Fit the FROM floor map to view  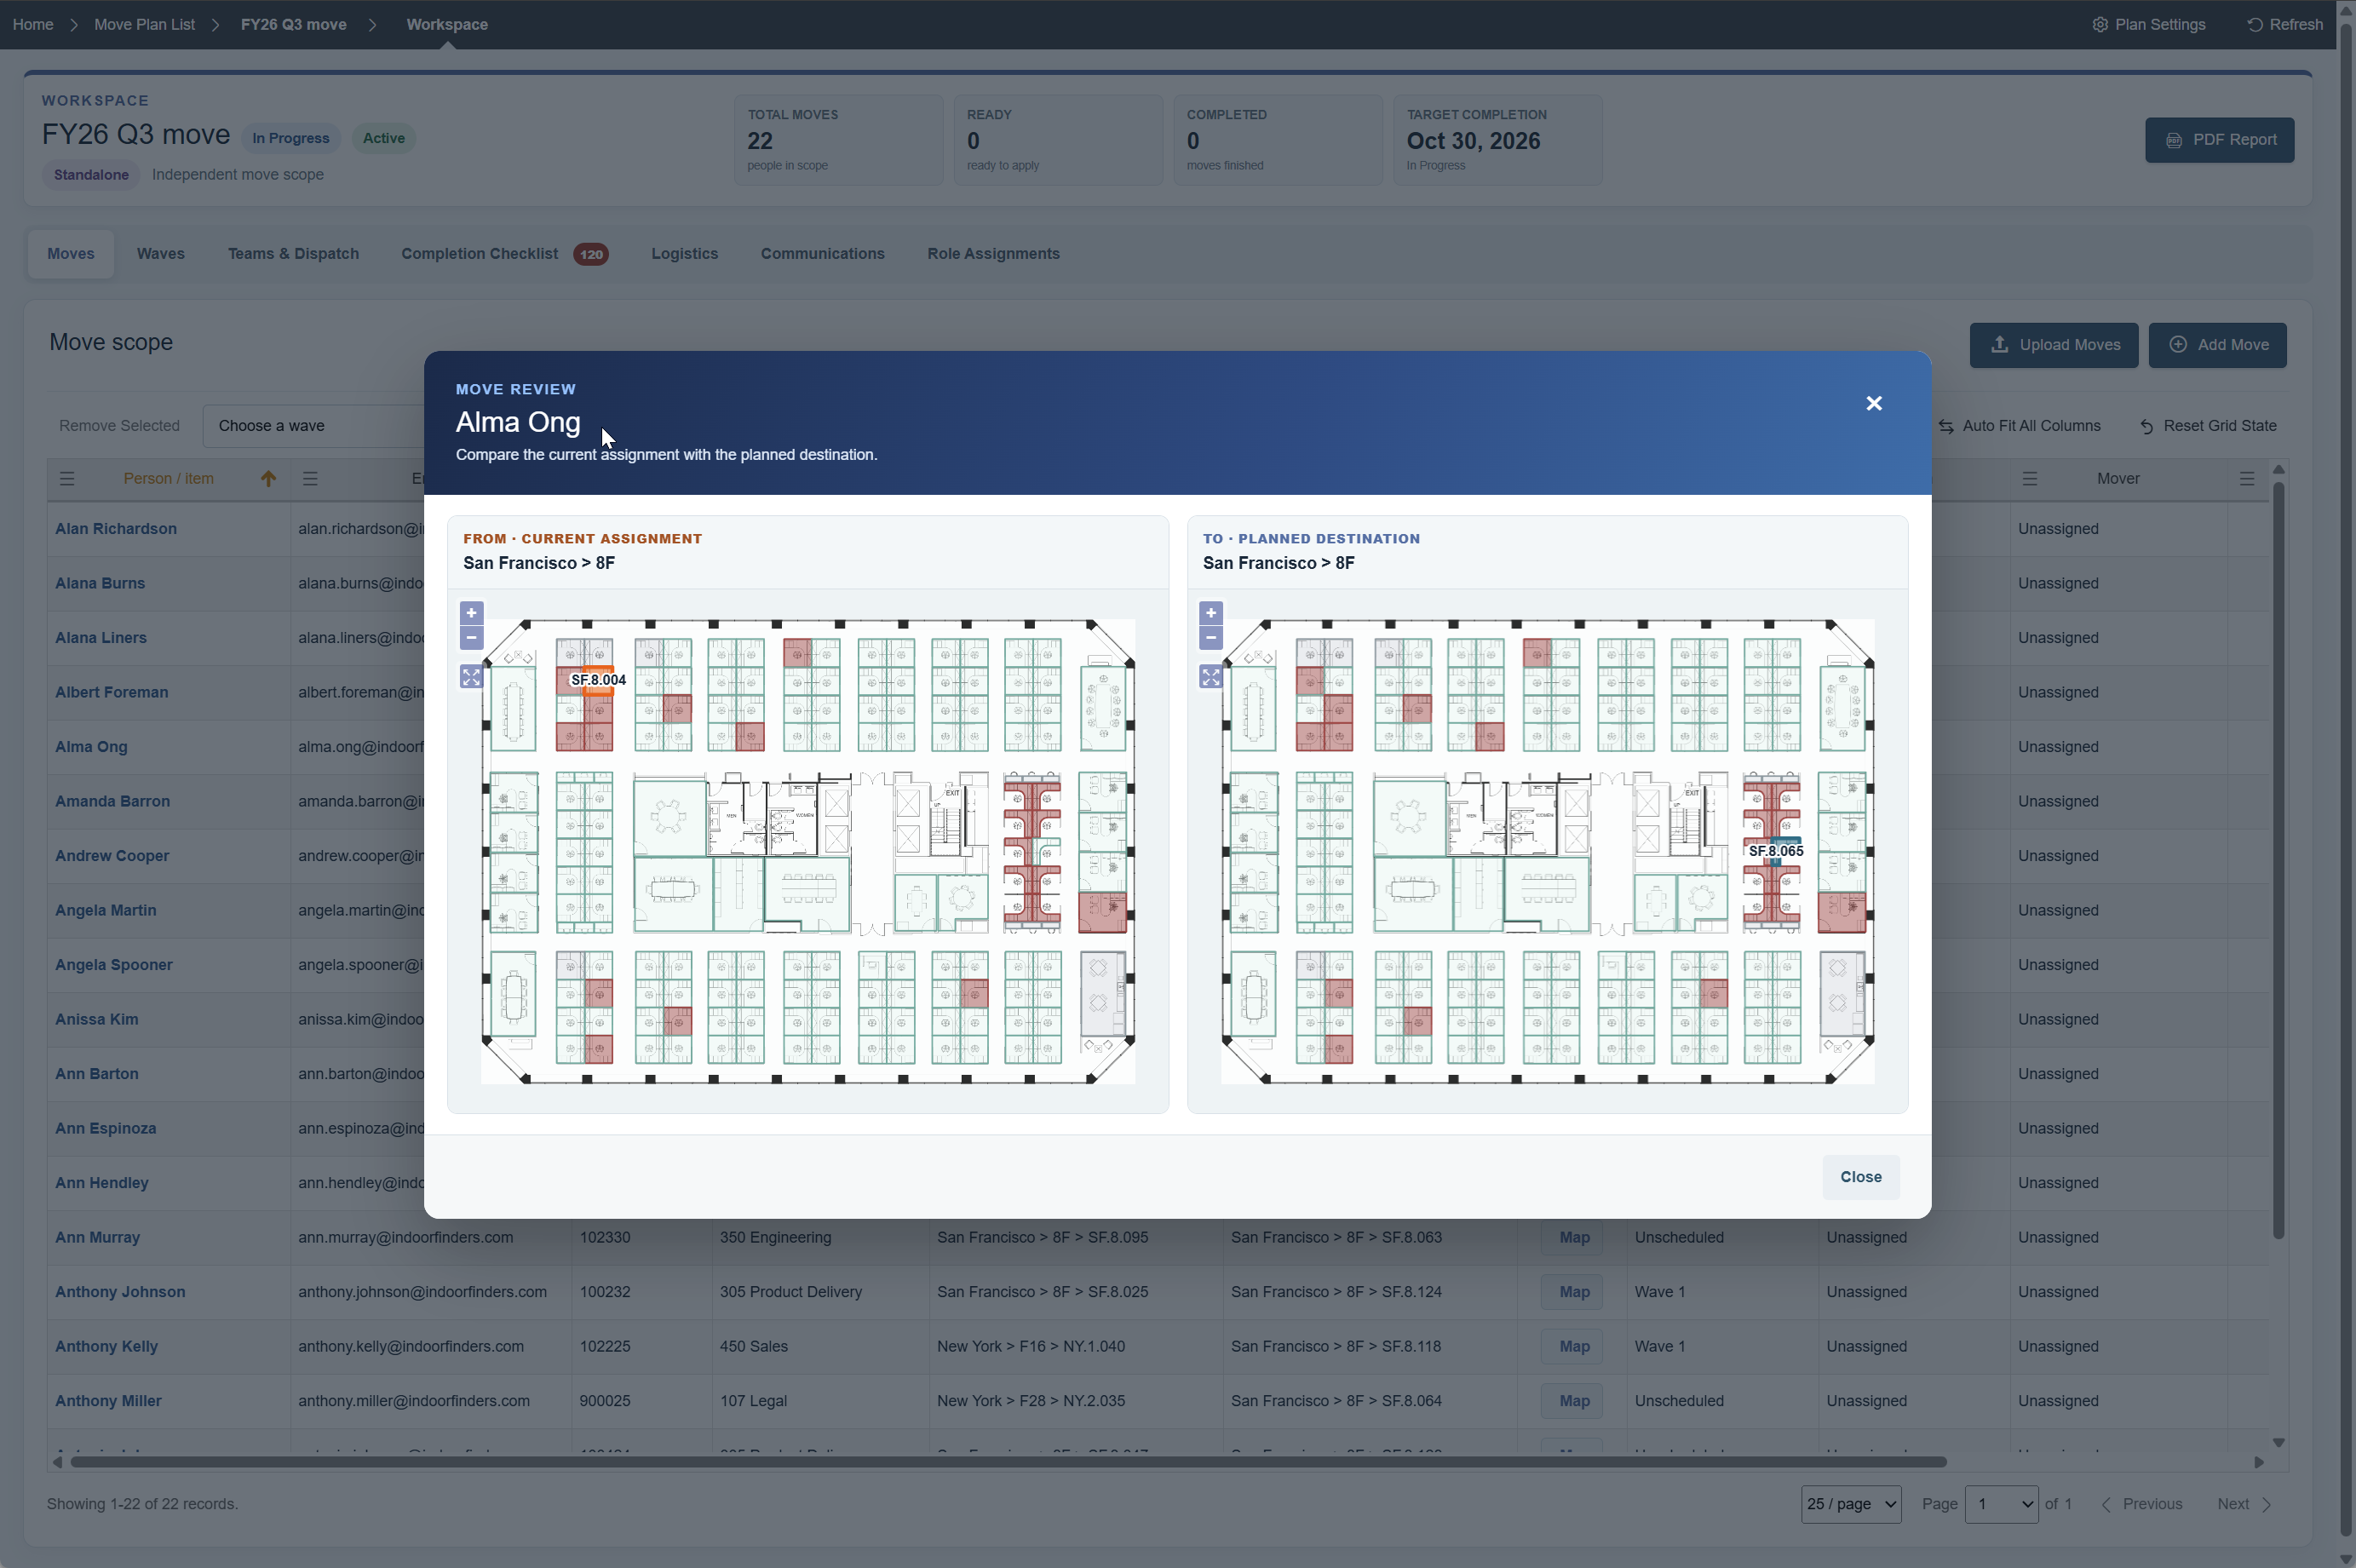(x=471, y=677)
